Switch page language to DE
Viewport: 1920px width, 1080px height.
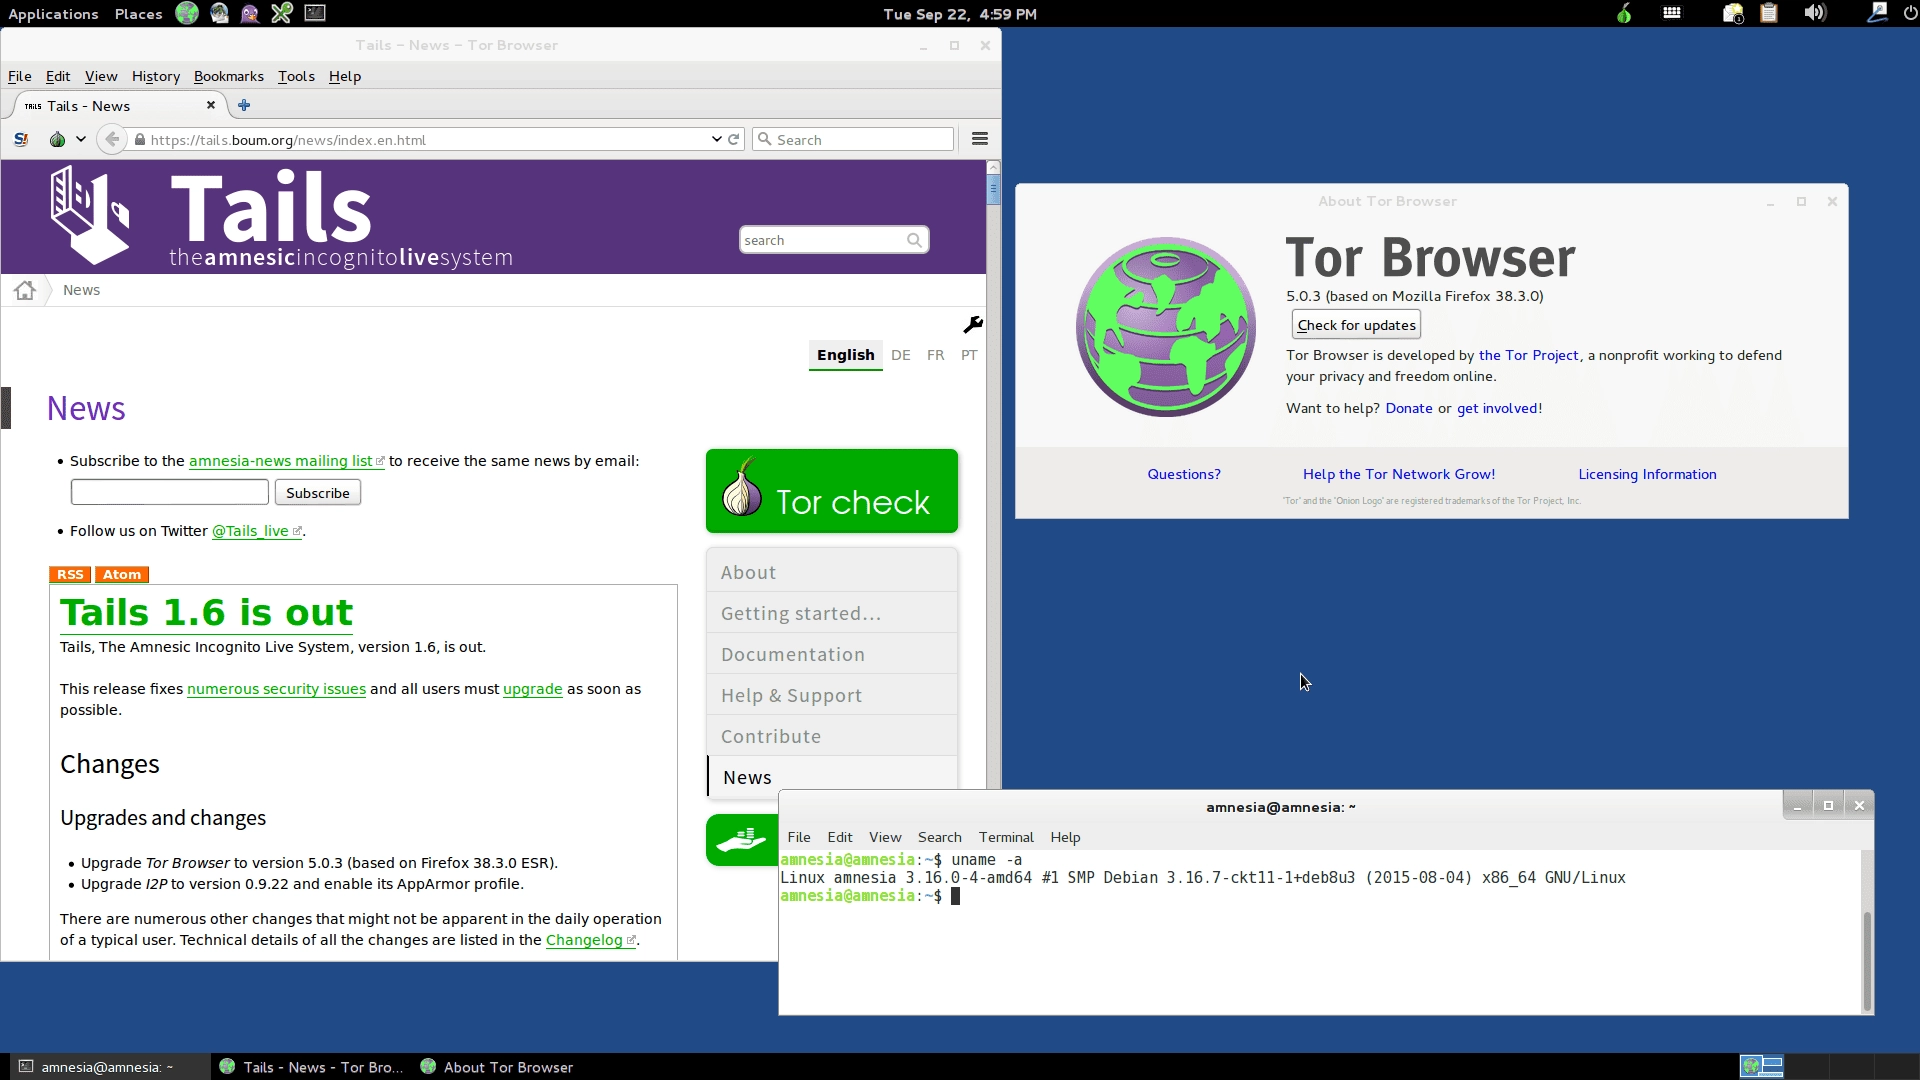tap(901, 355)
